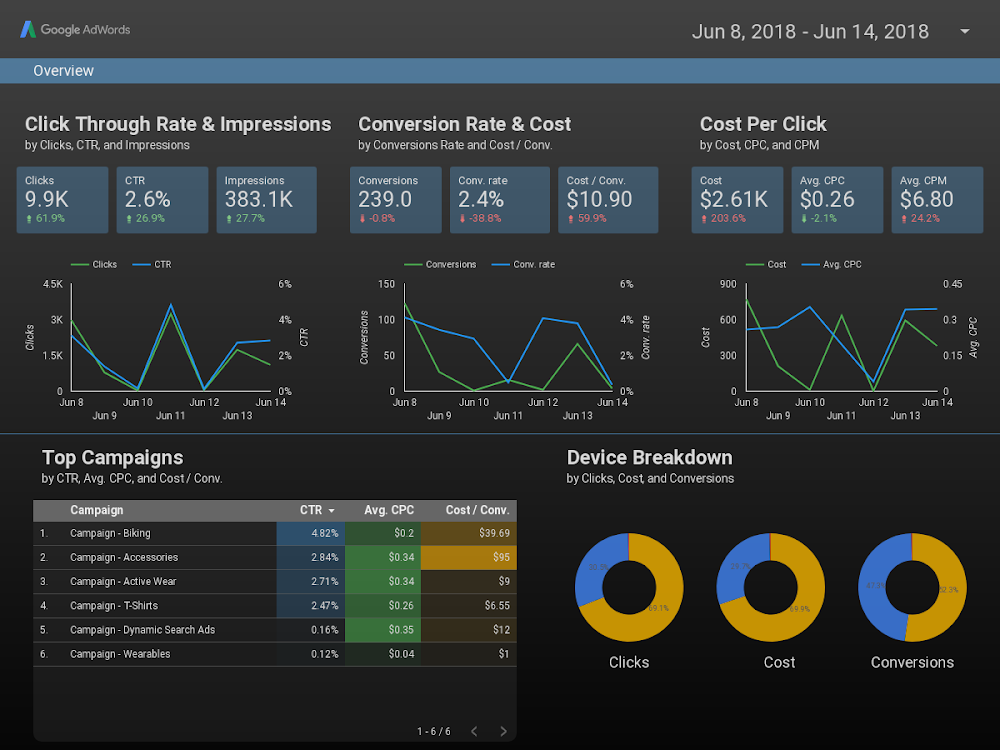Select the green Clicks legend icon

point(78,264)
